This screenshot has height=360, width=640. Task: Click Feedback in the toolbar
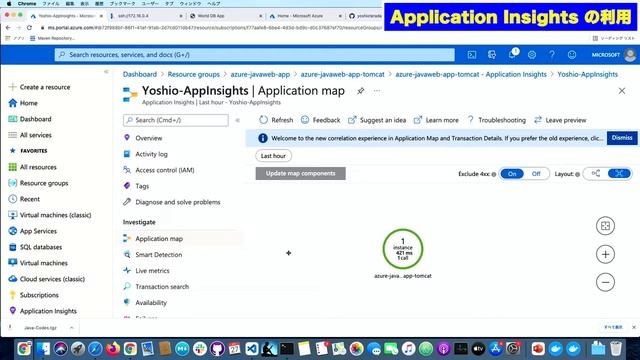[x=320, y=120]
